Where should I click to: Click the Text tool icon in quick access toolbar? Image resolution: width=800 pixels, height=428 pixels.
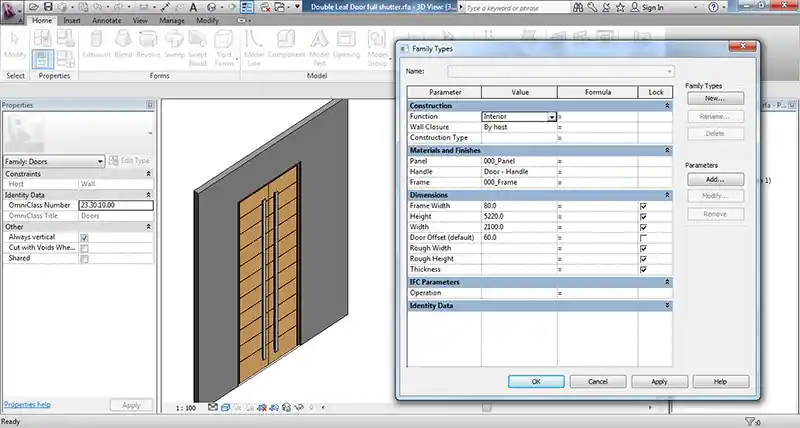point(193,7)
